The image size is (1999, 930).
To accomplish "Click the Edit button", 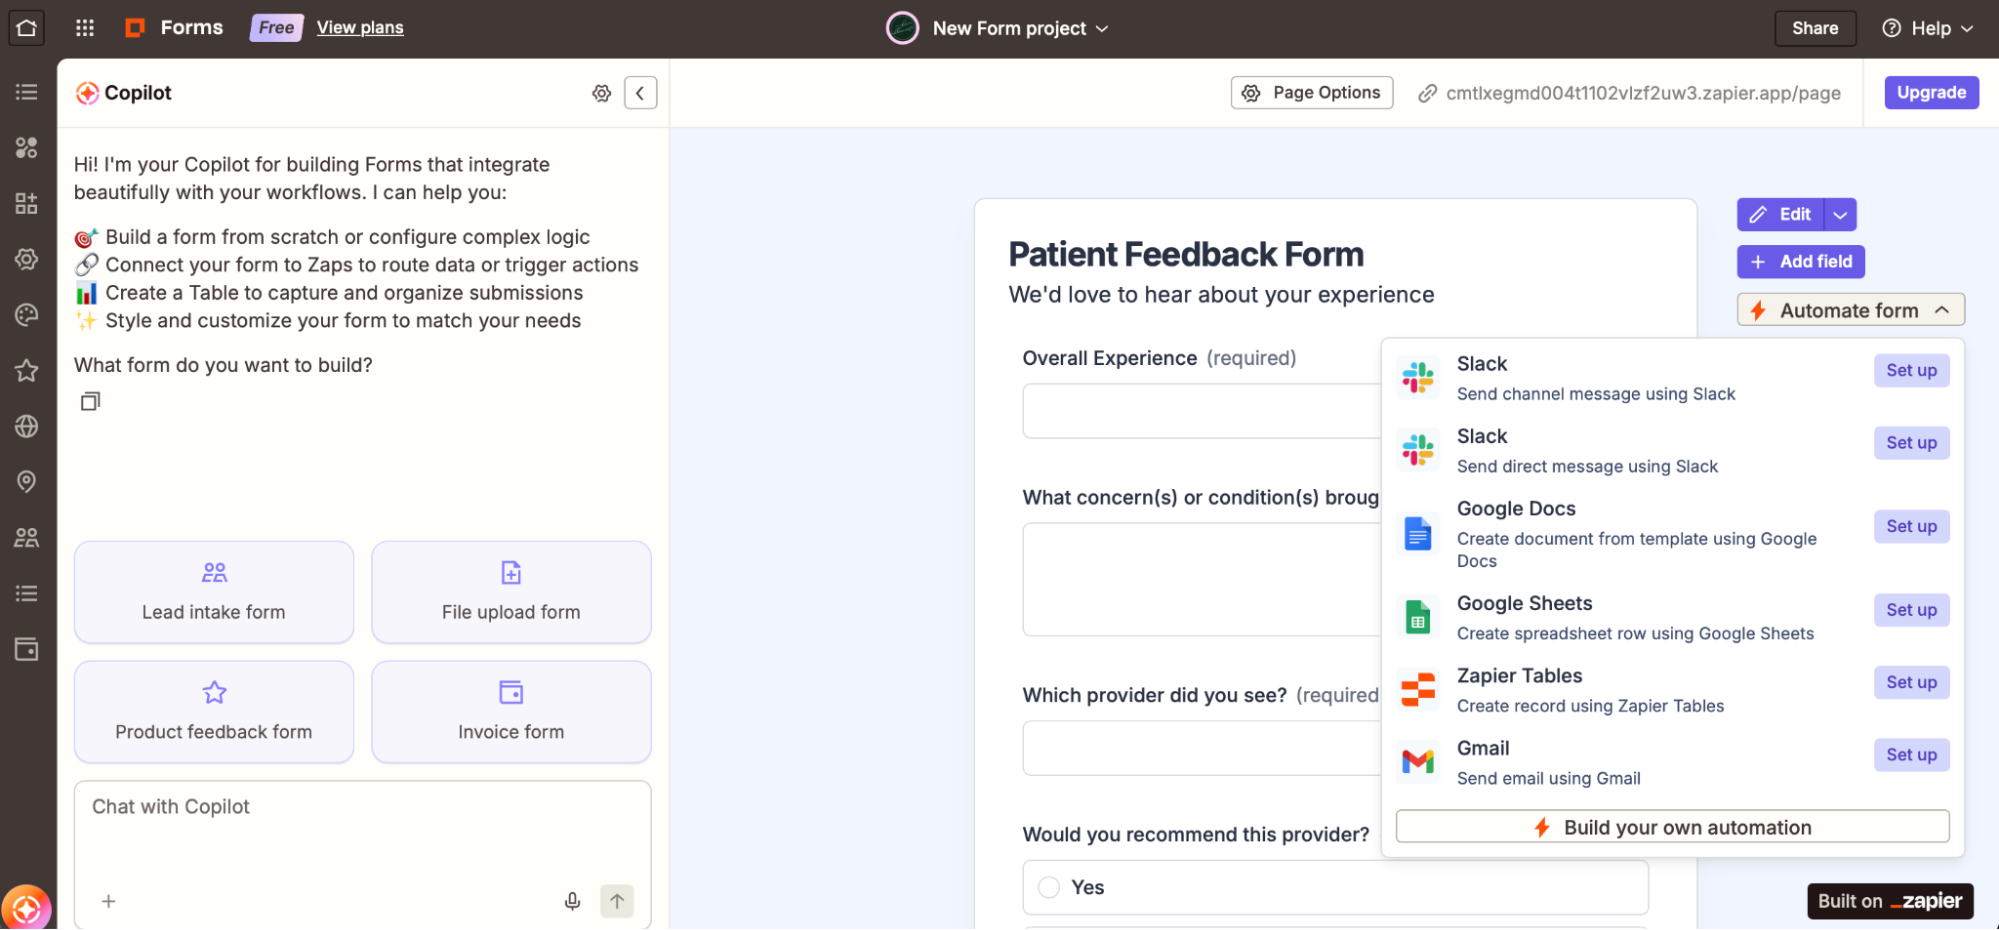I will (1781, 214).
